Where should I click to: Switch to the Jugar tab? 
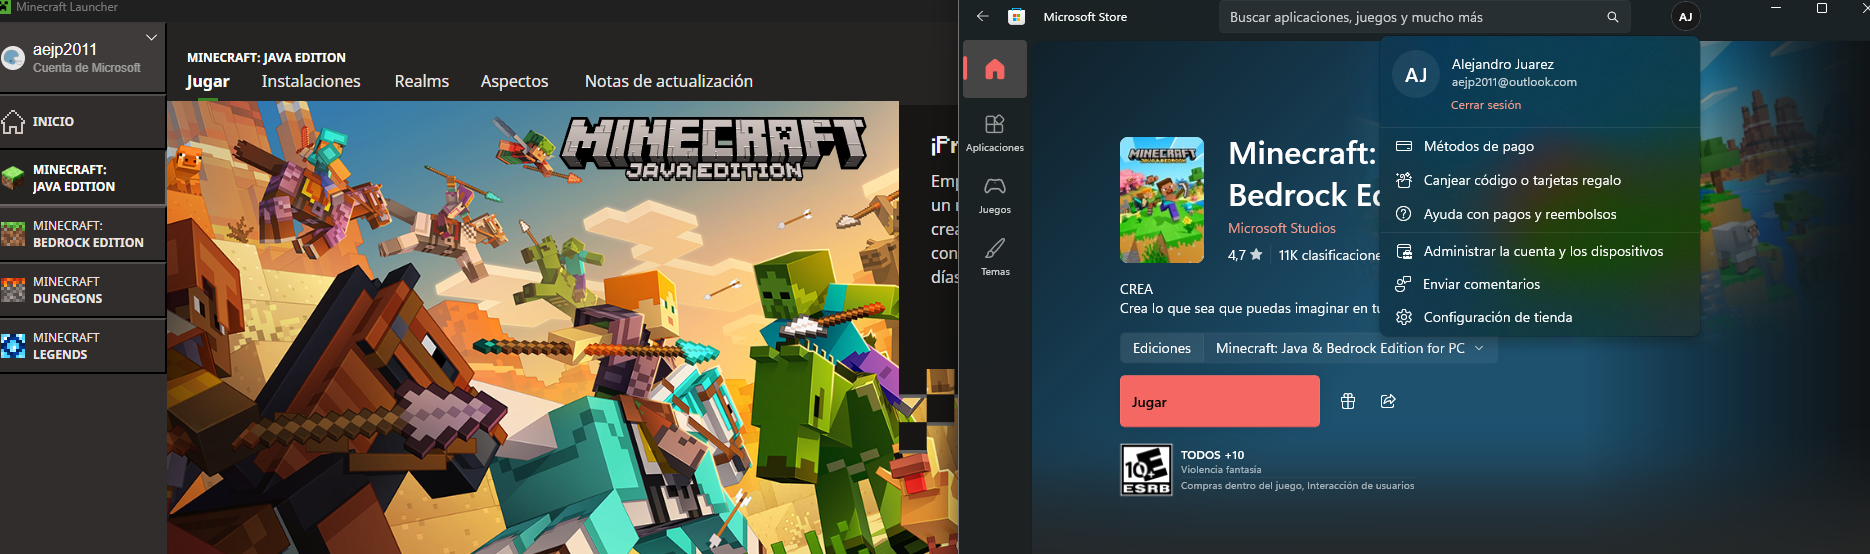pyautogui.click(x=208, y=81)
